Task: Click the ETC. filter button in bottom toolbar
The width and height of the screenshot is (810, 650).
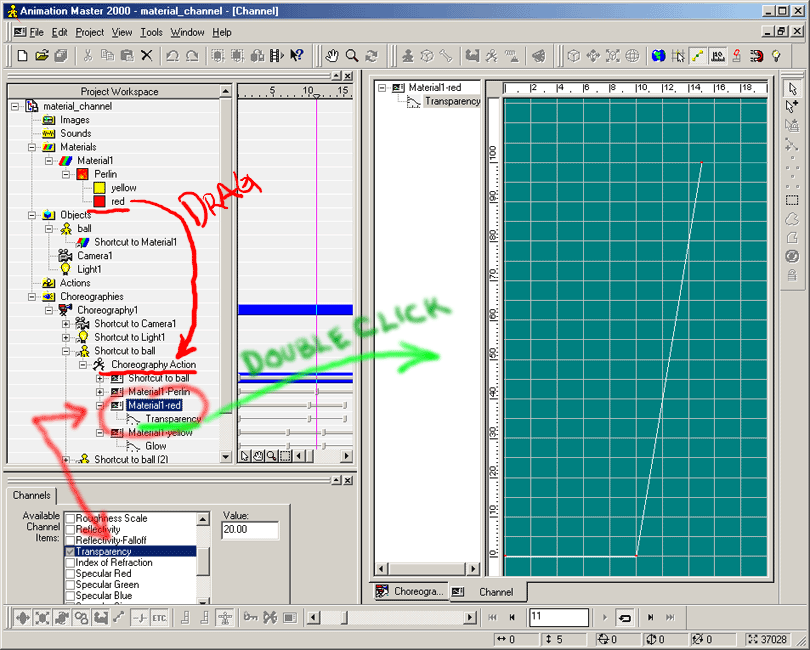Action: coord(159,618)
